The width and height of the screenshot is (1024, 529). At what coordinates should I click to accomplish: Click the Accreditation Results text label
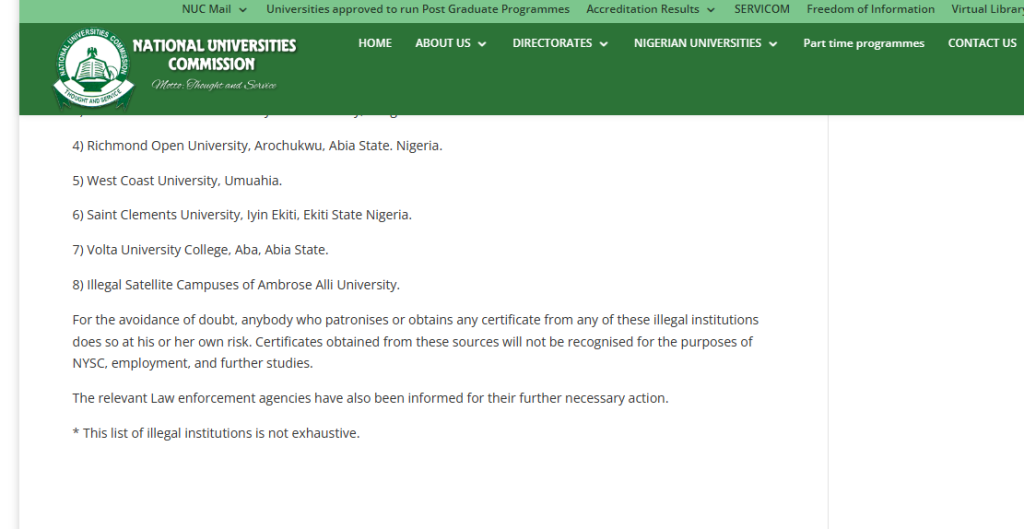tap(642, 9)
